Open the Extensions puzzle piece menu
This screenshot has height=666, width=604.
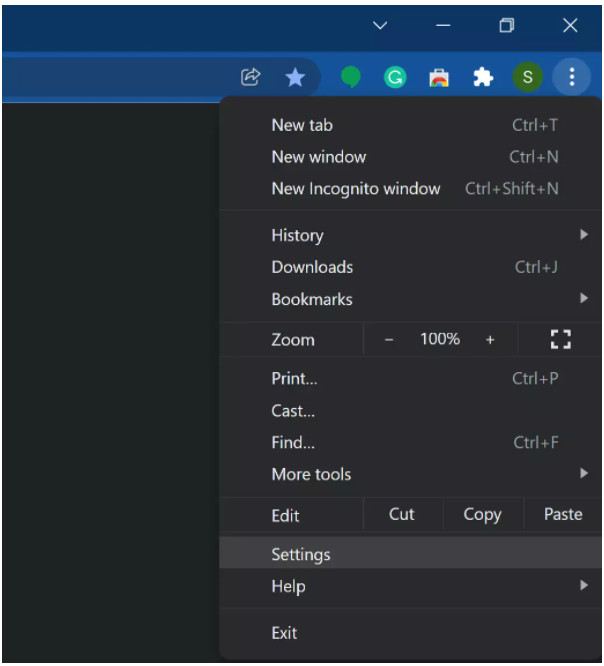(x=483, y=77)
